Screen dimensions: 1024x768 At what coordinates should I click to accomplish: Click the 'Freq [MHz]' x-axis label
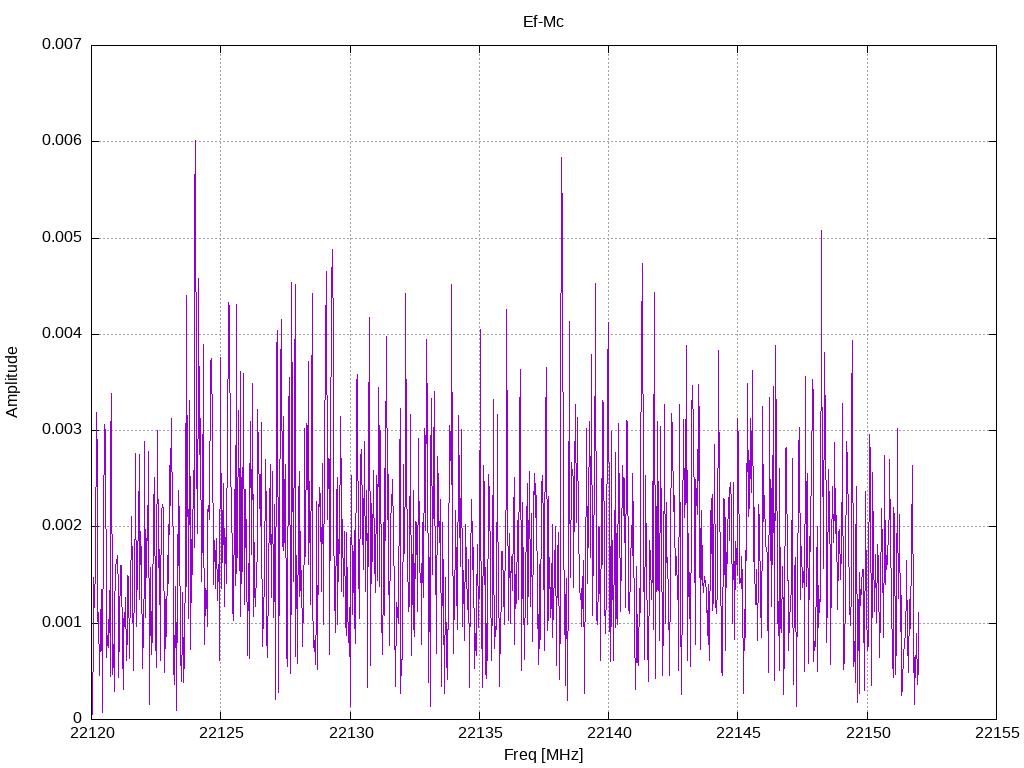(x=543, y=755)
